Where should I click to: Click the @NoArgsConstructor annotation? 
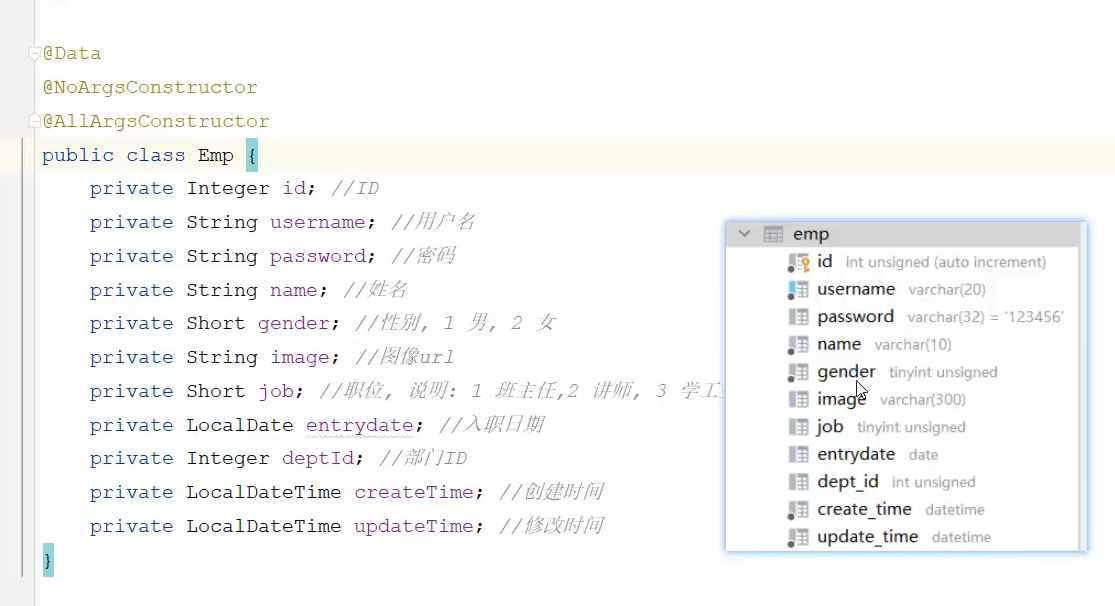149,88
